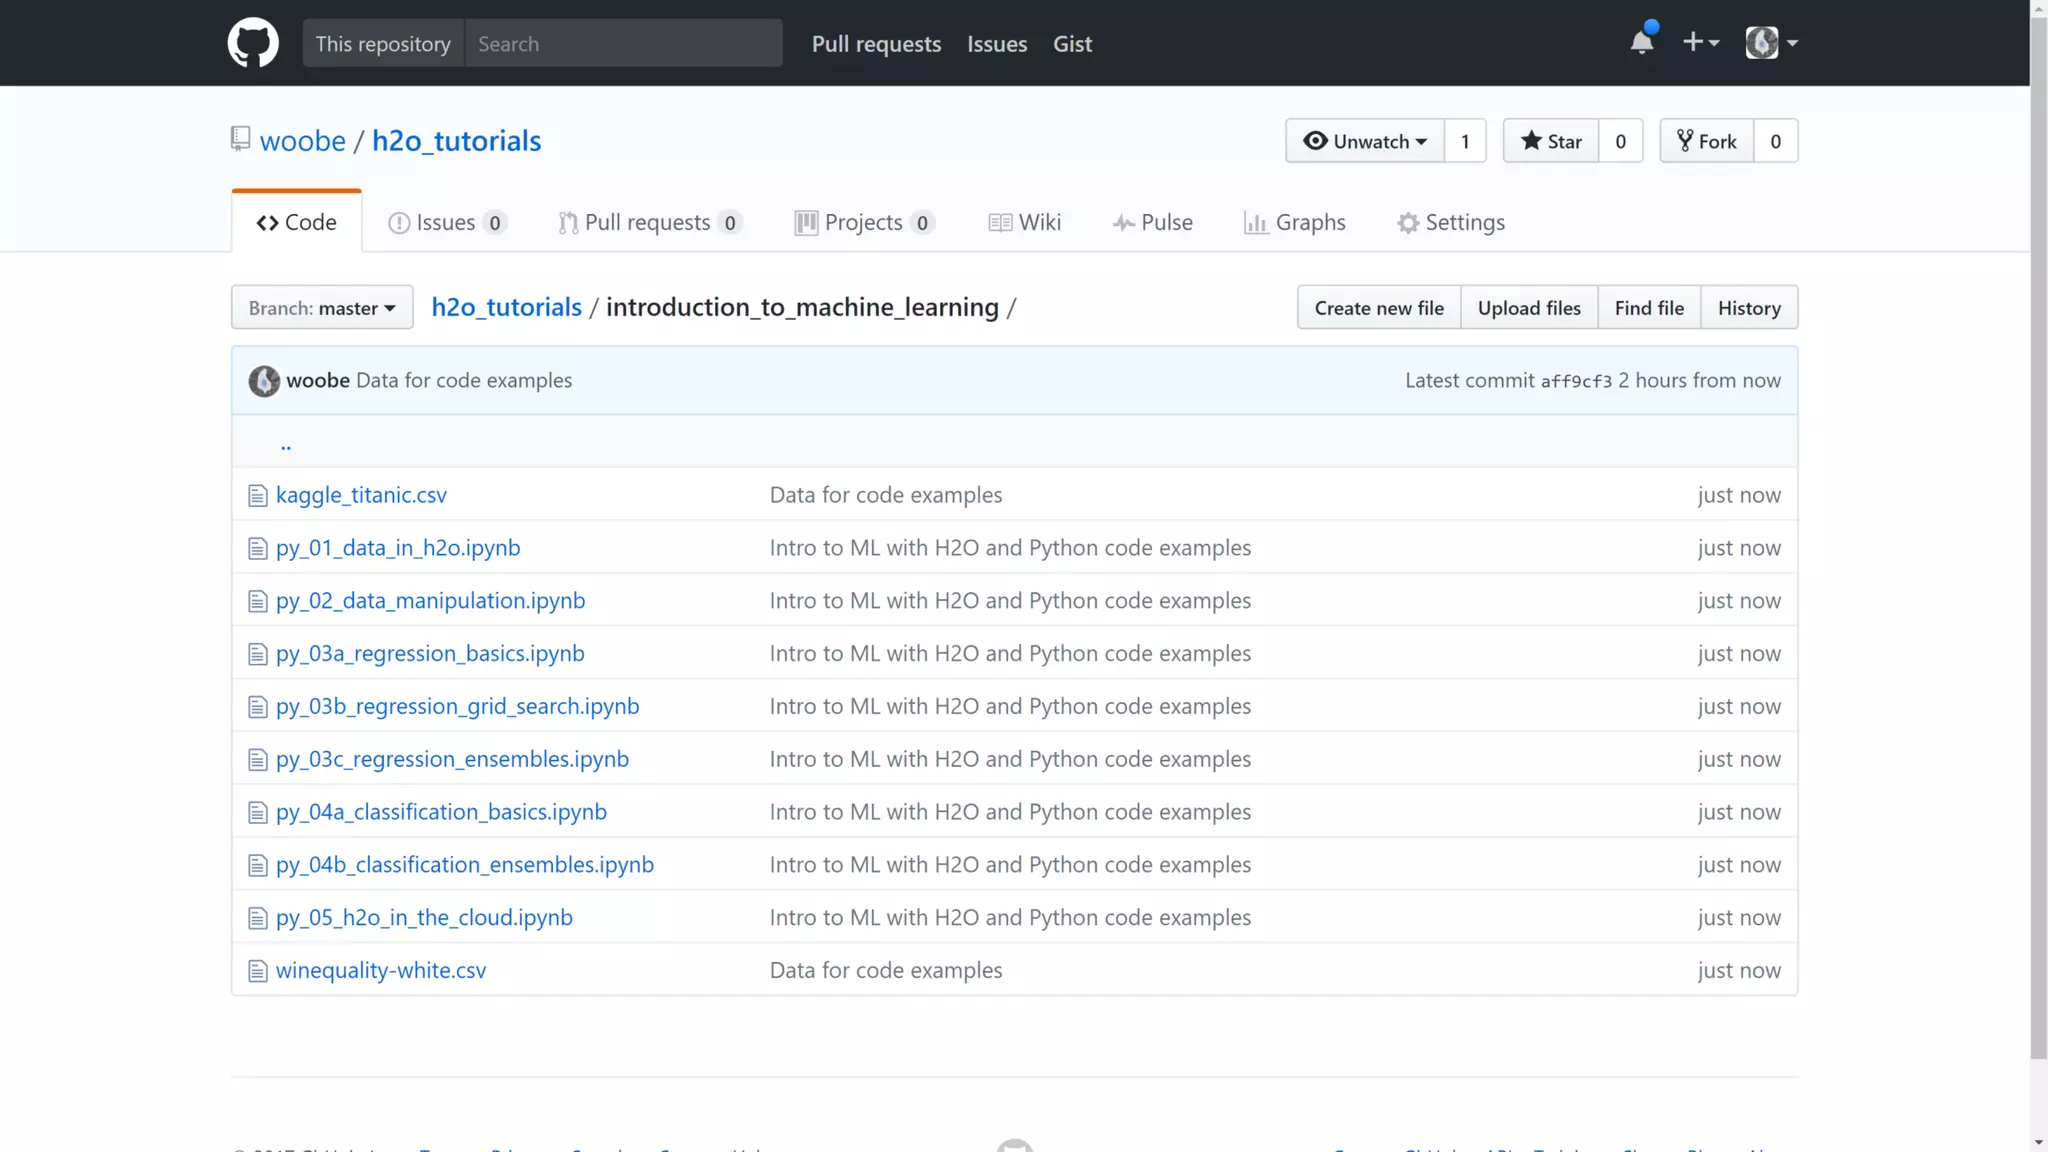Image resolution: width=2048 pixels, height=1152 pixels.
Task: Open Settings tab with gear icon
Action: click(1450, 222)
